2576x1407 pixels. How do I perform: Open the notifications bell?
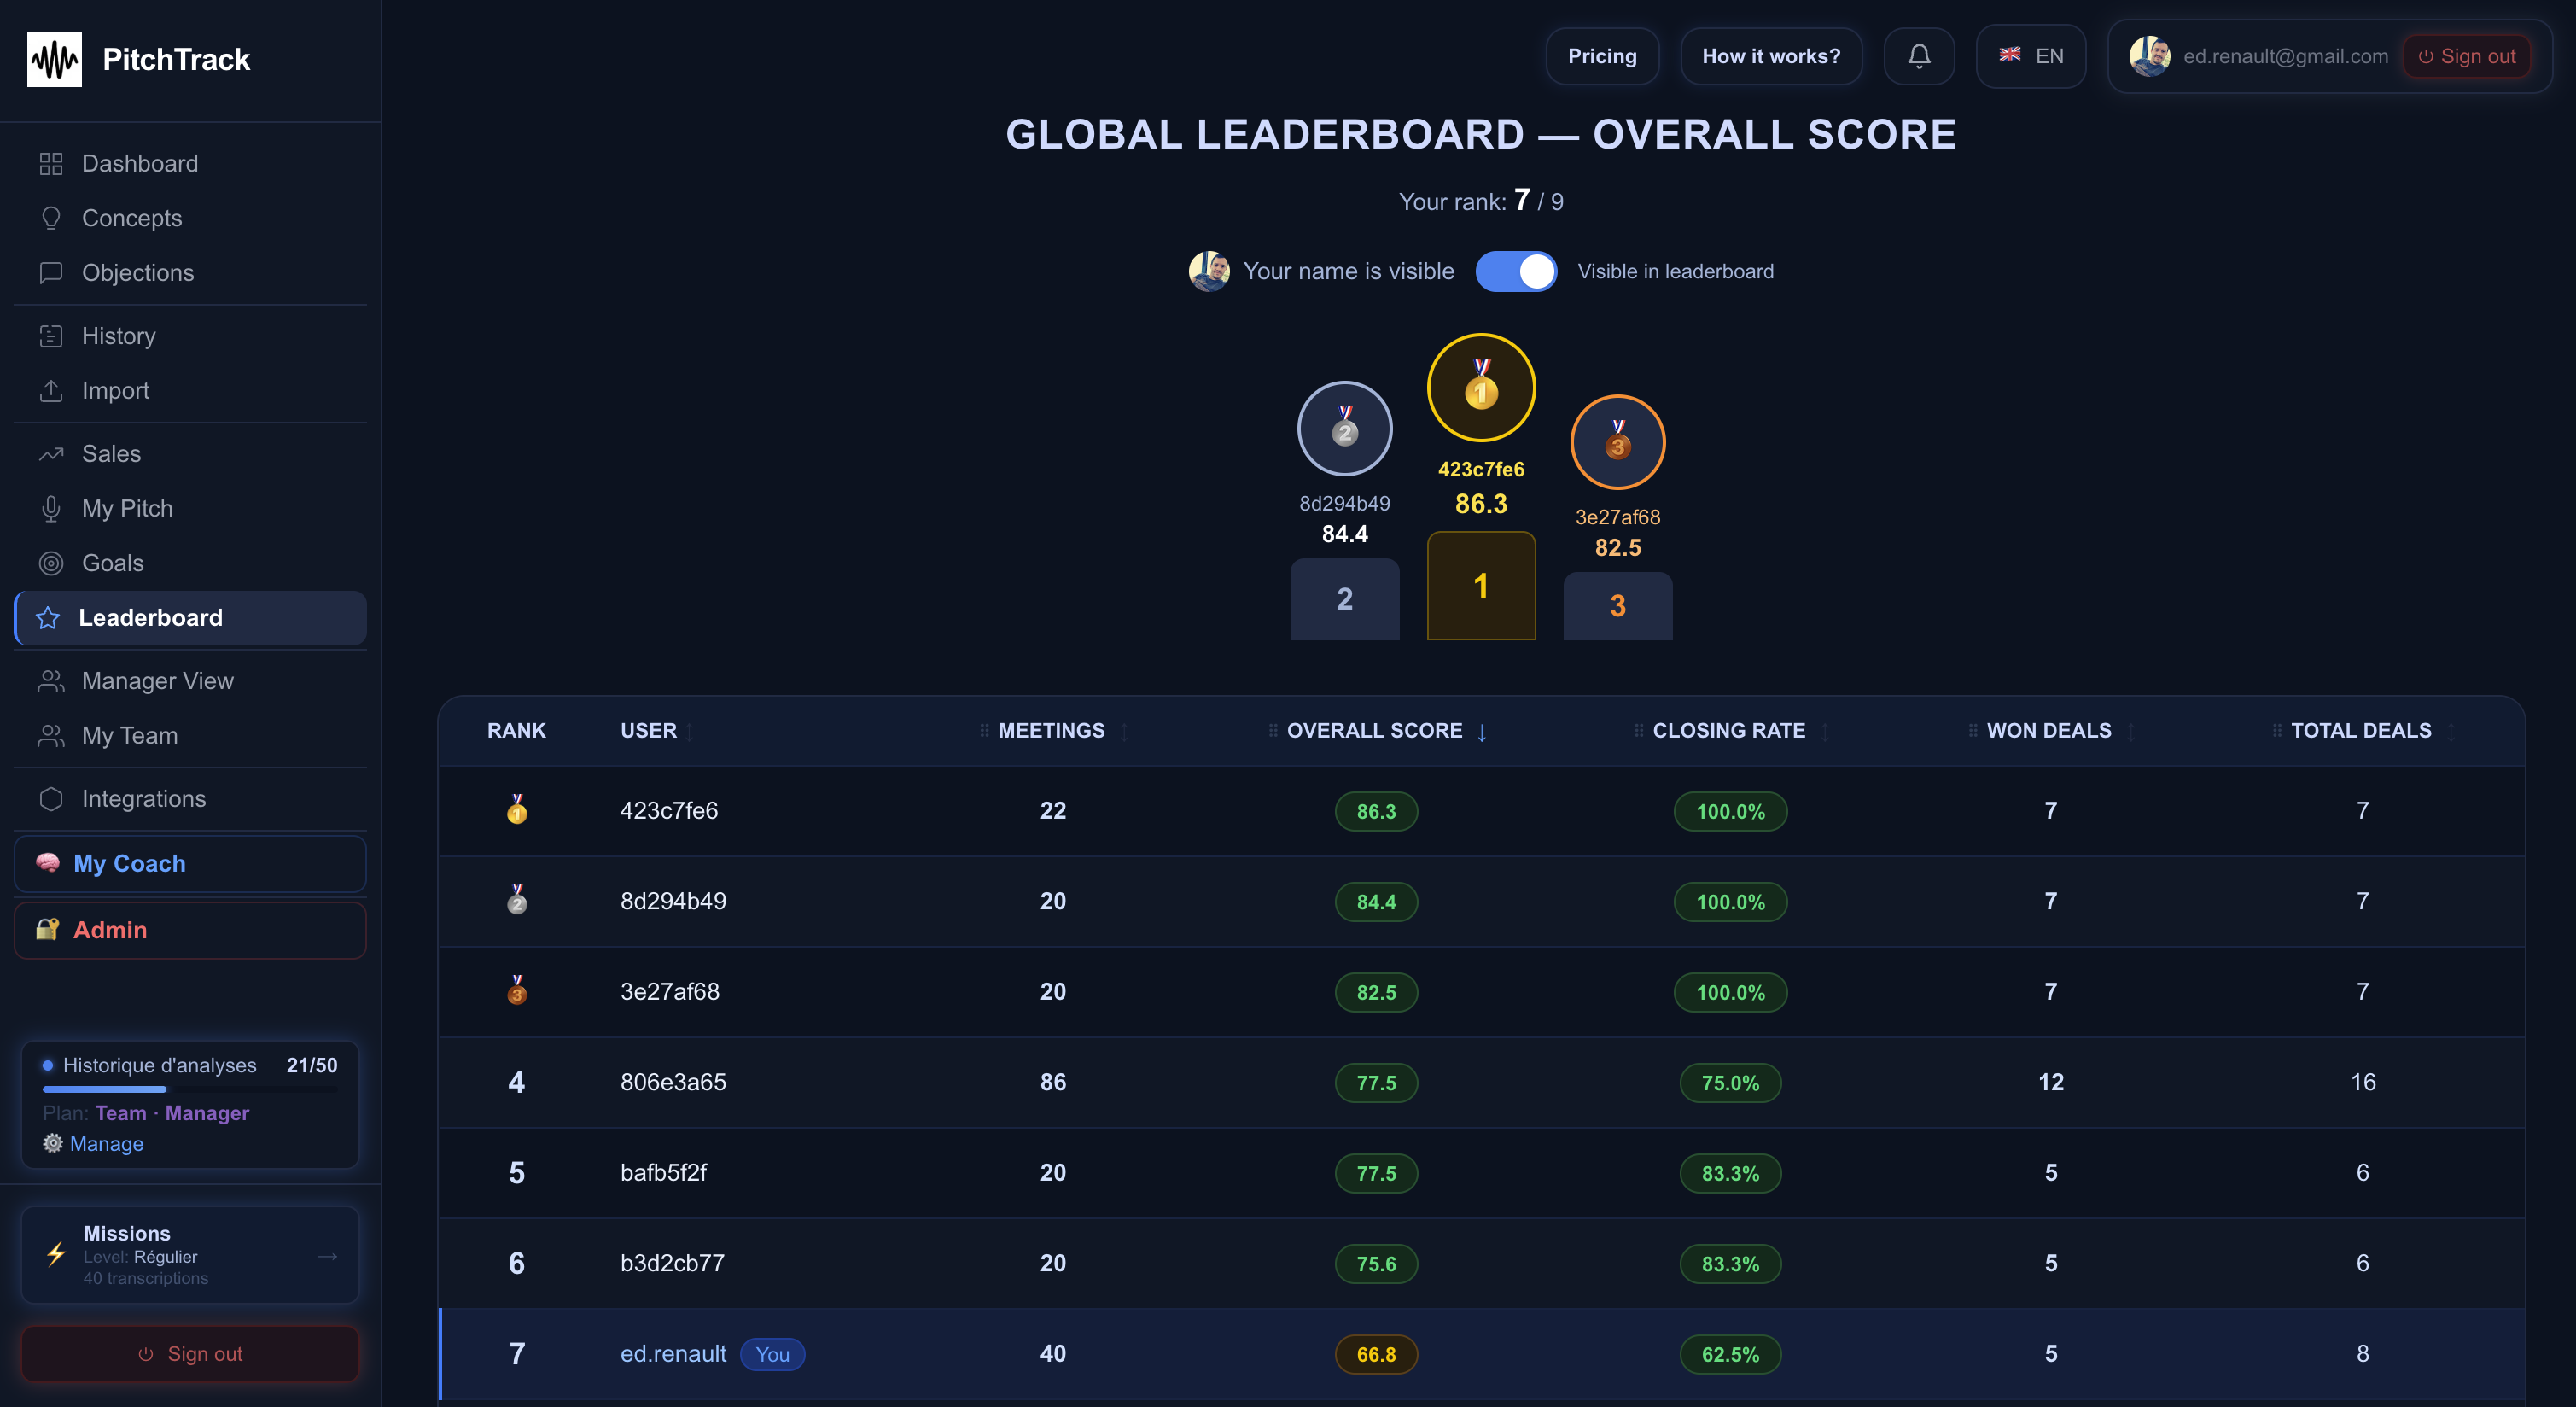click(1918, 56)
